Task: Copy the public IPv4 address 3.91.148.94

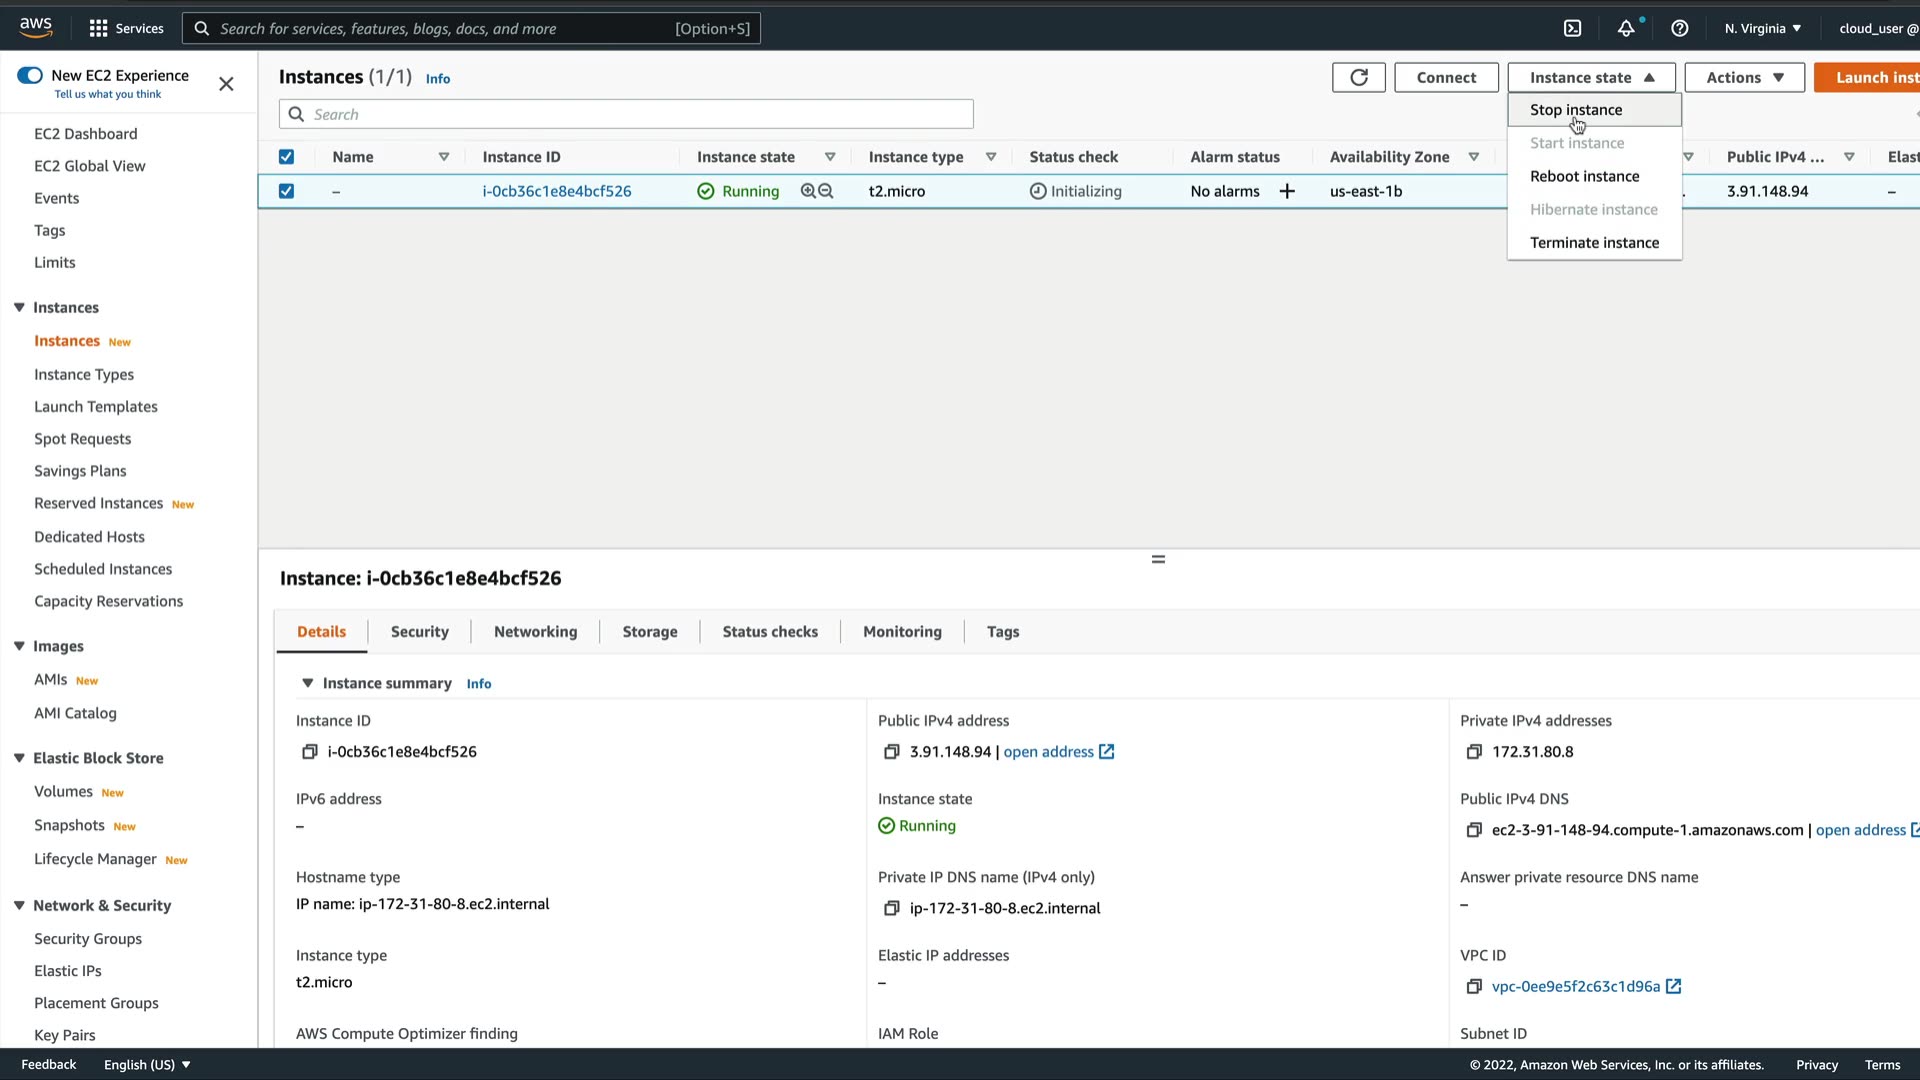Action: point(891,752)
